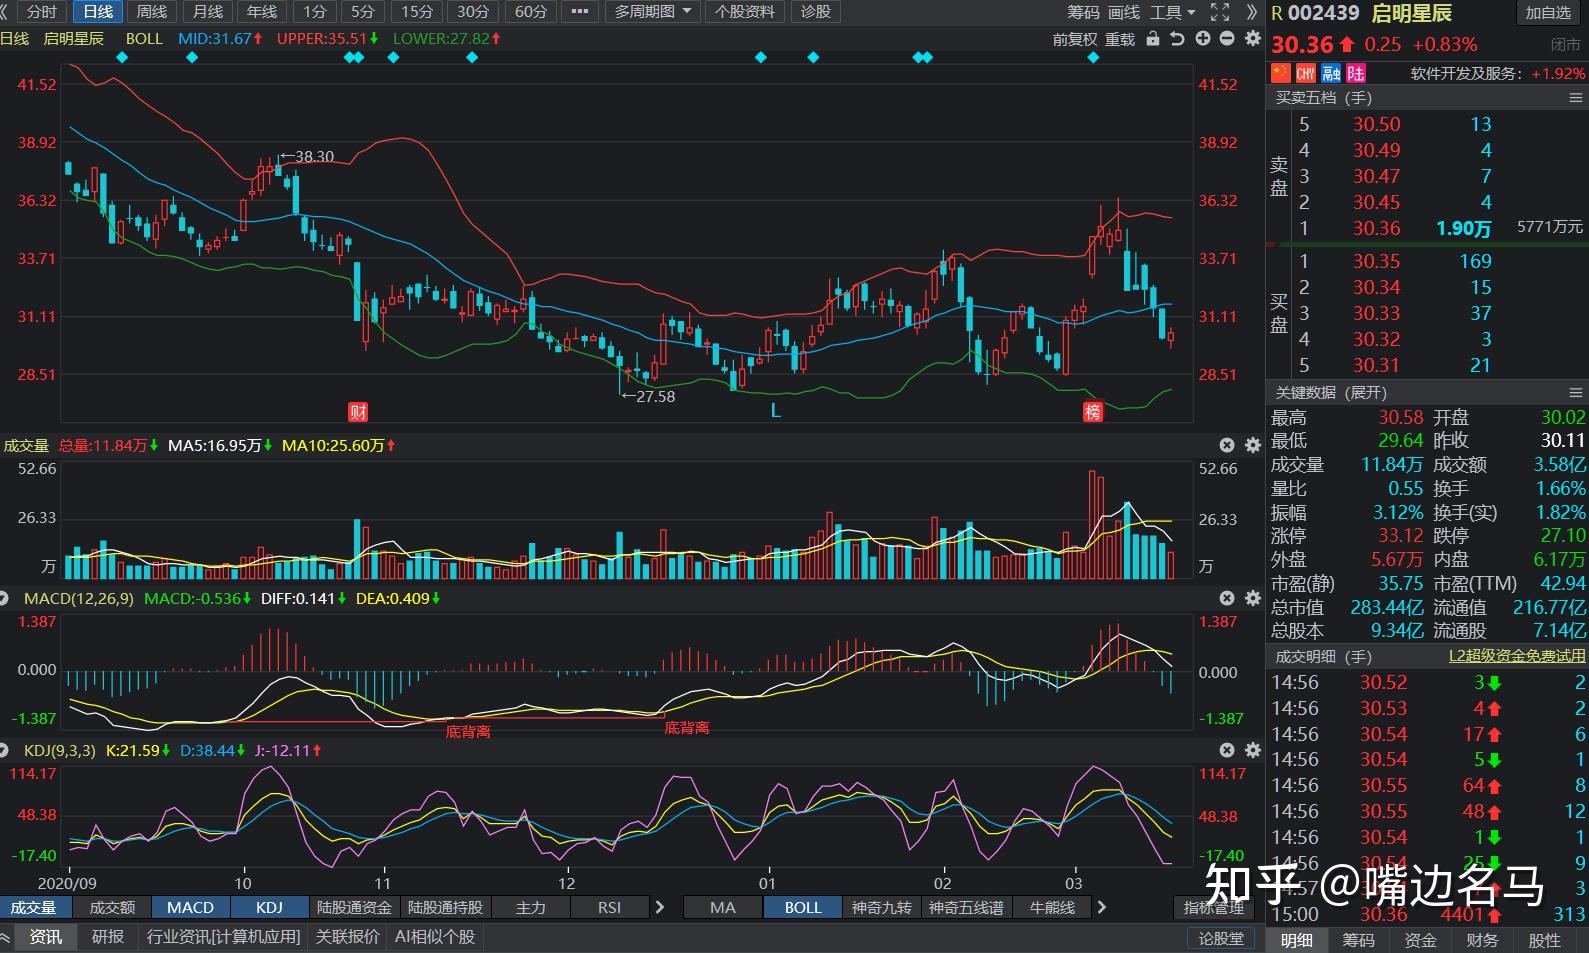The height and width of the screenshot is (953, 1589).
Task: Enable the 神奇九转 overlay
Action: click(882, 907)
